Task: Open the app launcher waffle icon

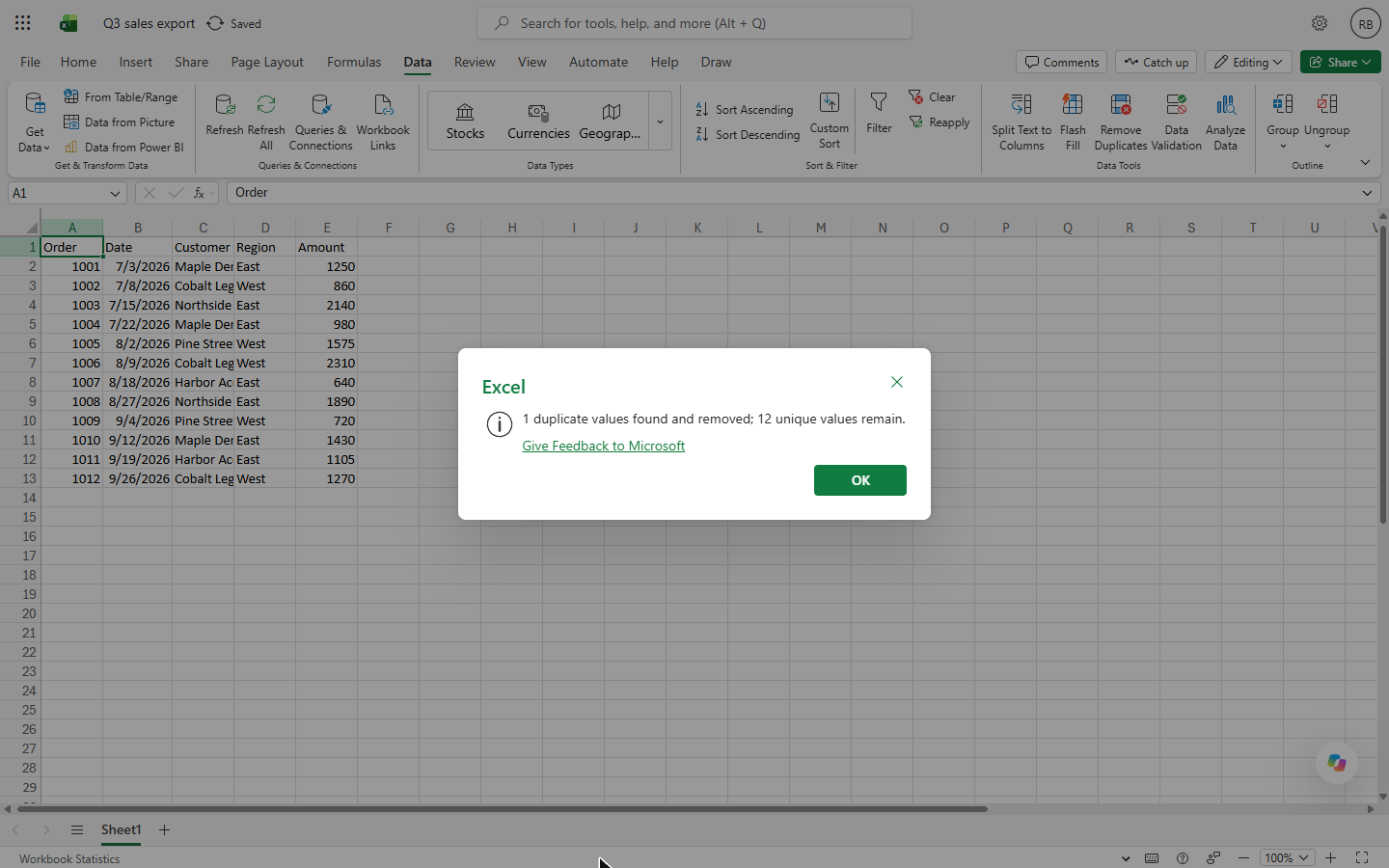Action: (x=23, y=23)
